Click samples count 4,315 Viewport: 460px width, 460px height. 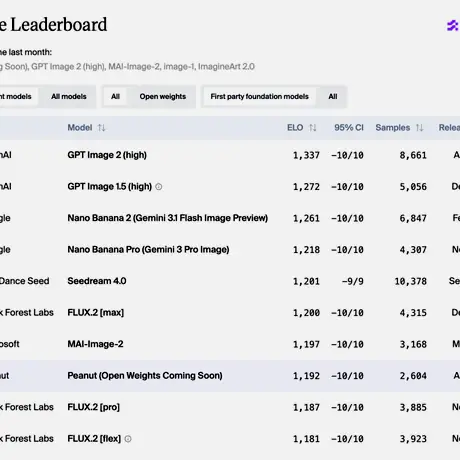click(413, 313)
